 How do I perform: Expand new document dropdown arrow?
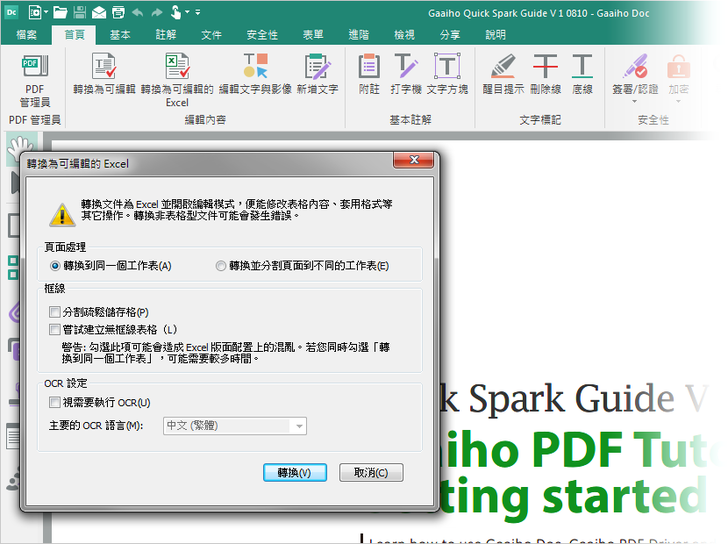46,13
